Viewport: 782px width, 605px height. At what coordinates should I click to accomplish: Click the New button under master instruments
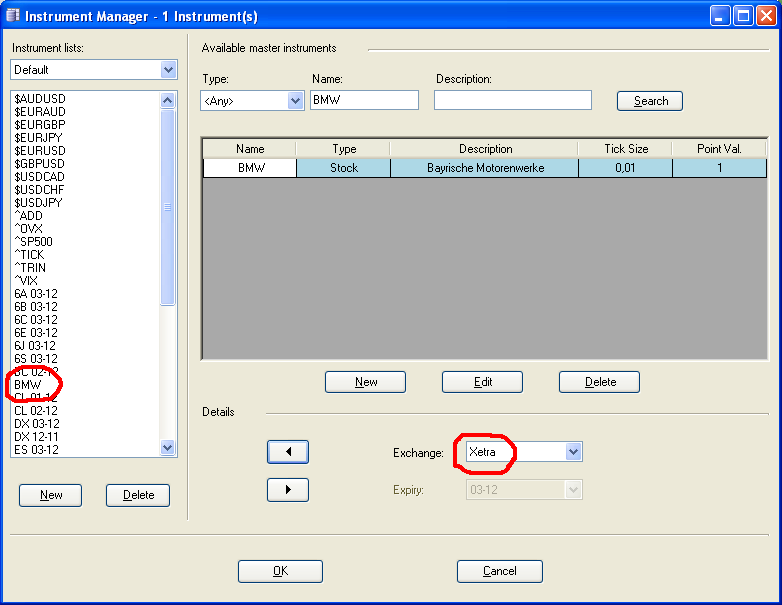pyautogui.click(x=366, y=382)
